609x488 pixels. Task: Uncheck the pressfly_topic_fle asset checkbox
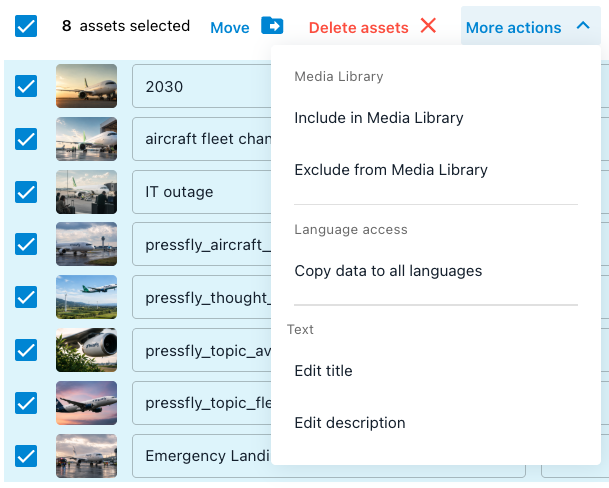pyautogui.click(x=26, y=403)
